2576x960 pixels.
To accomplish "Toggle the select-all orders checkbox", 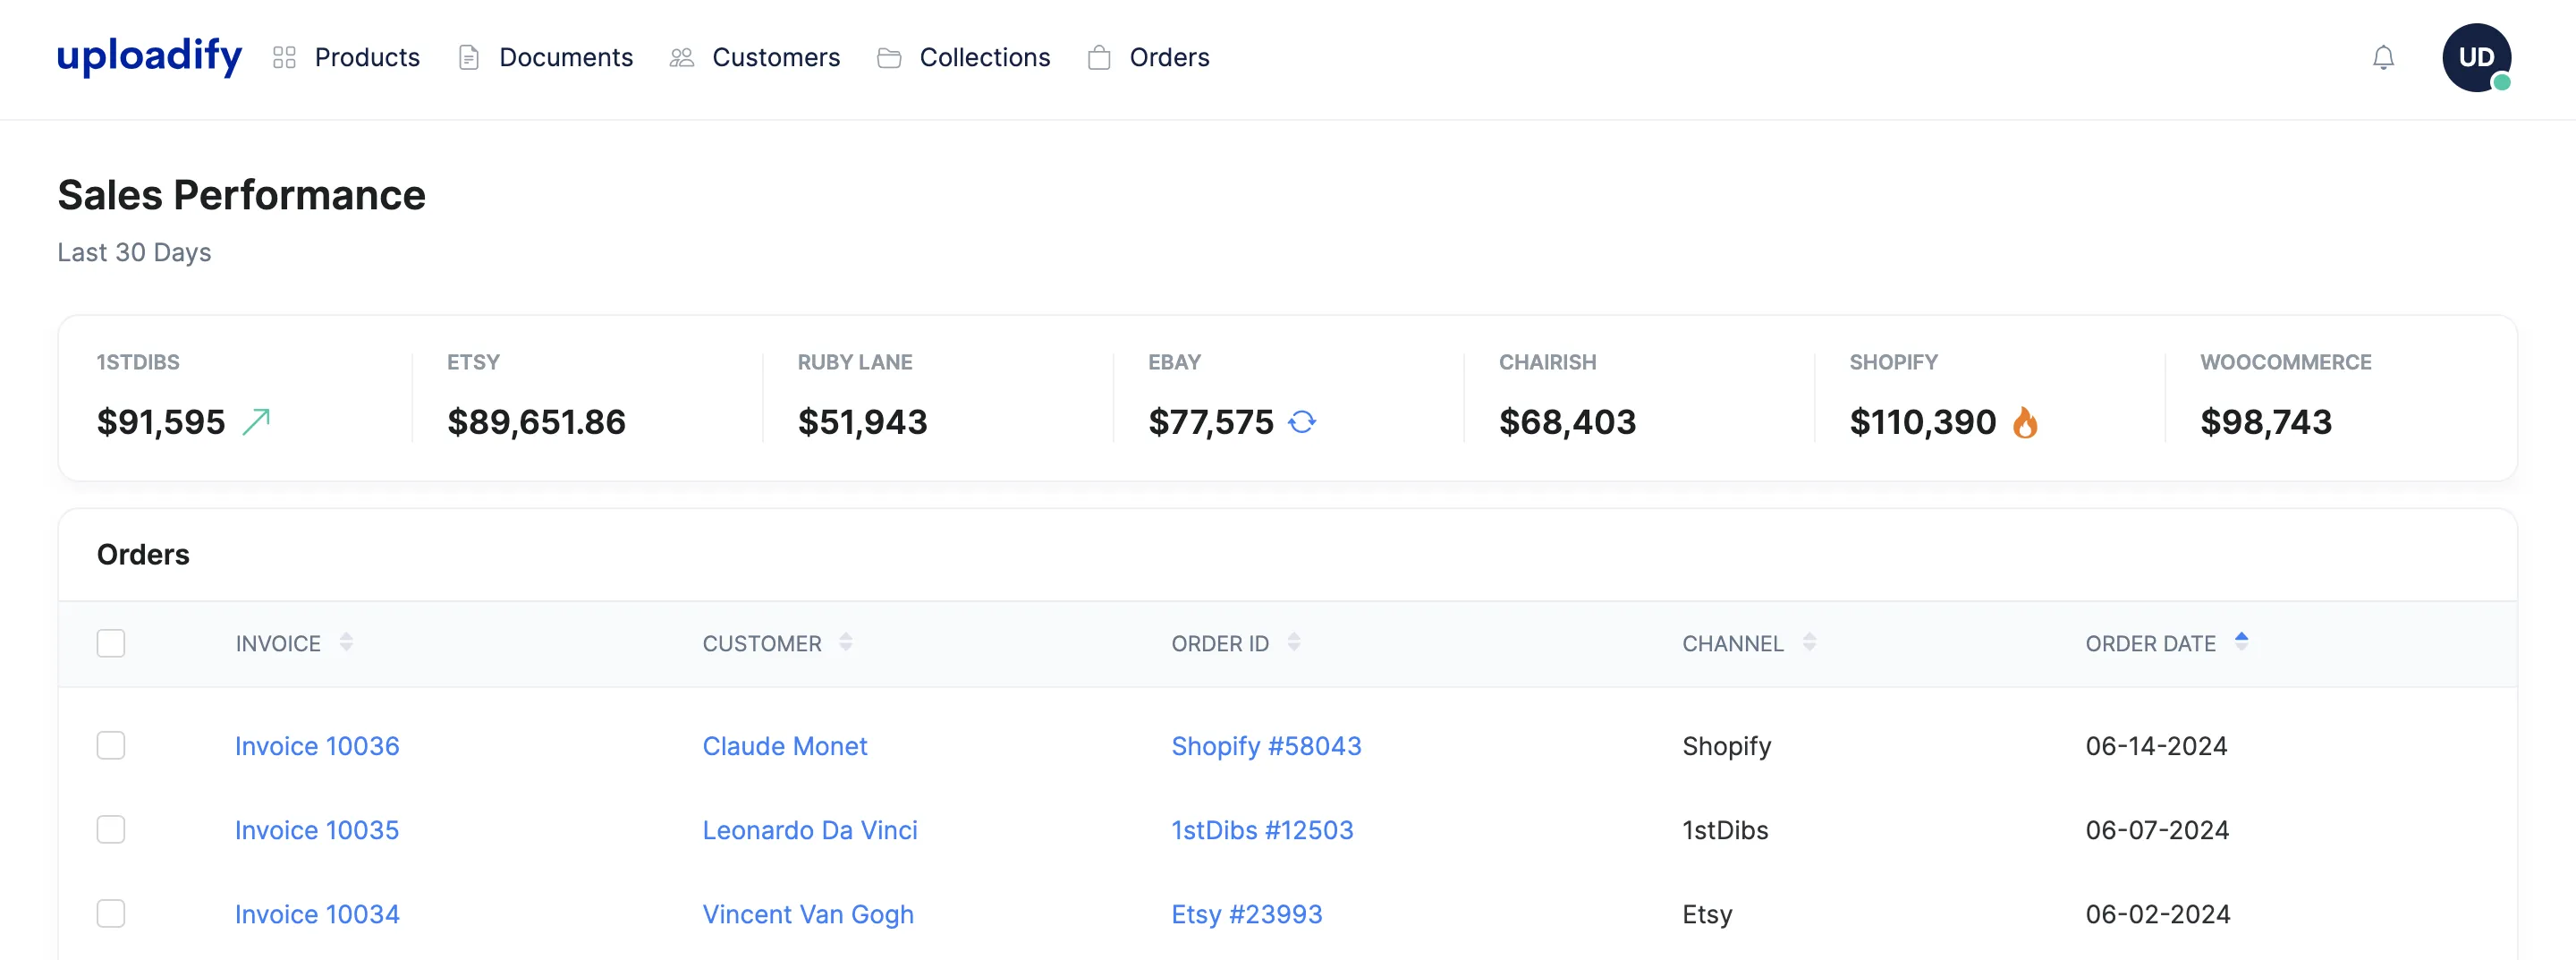I will [x=111, y=643].
